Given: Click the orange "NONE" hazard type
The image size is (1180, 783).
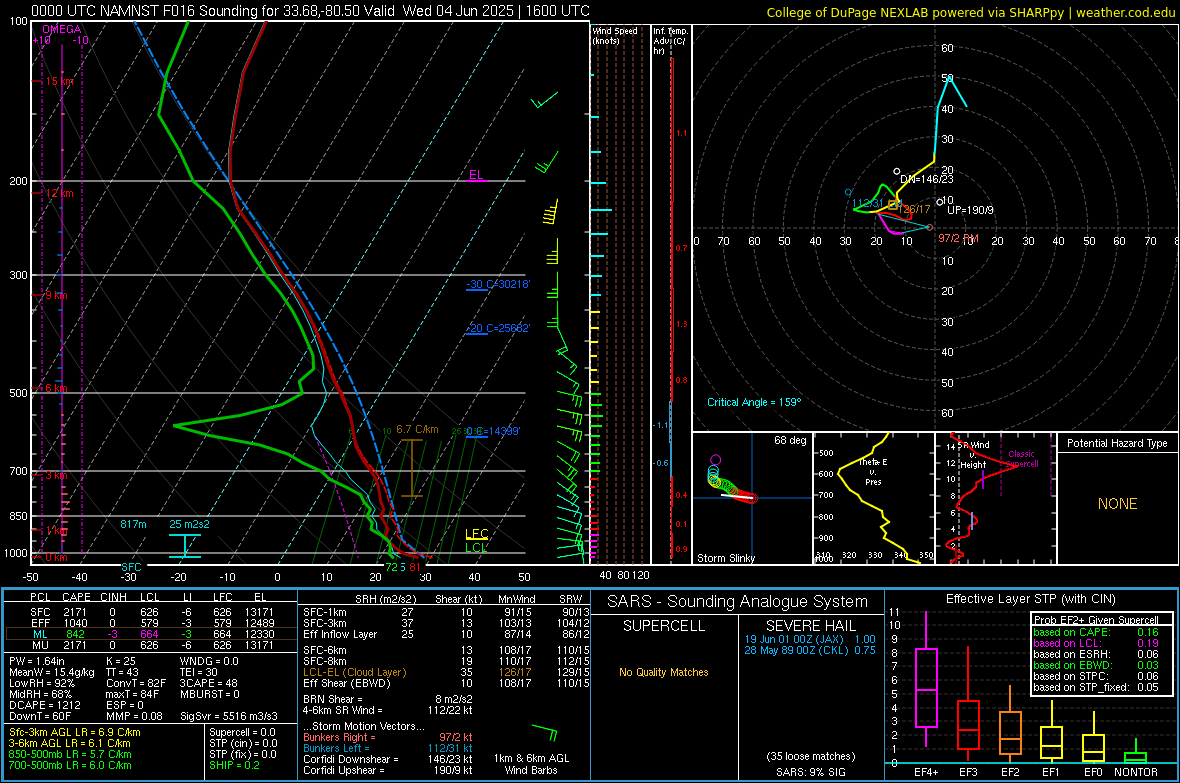Looking at the screenshot, I should pos(1117,504).
